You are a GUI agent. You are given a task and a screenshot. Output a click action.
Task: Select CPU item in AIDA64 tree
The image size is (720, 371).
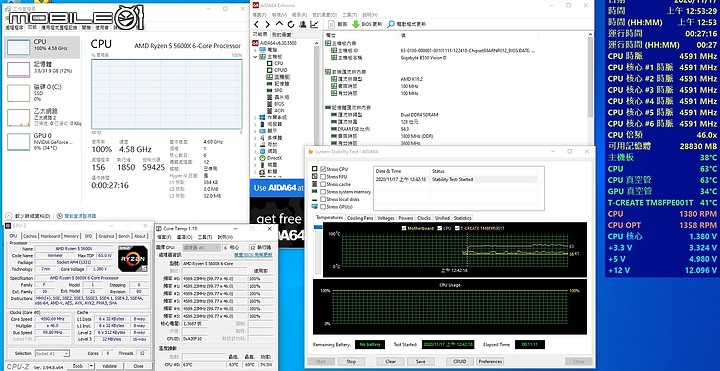click(276, 63)
